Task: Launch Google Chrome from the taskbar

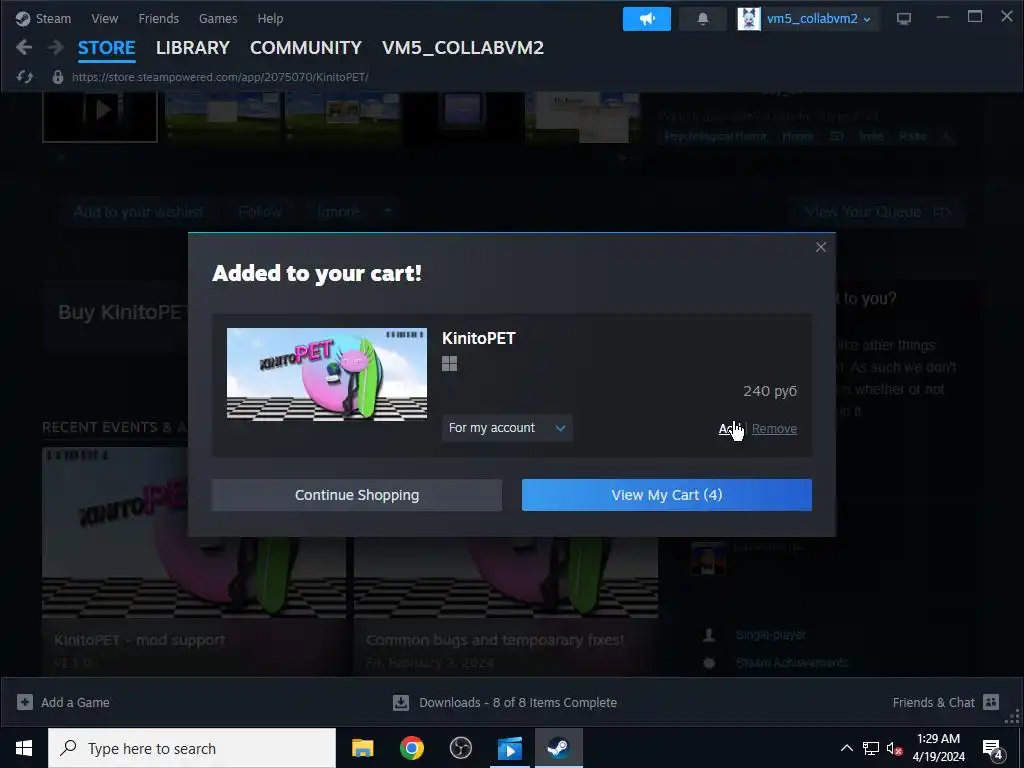Action: click(x=411, y=748)
